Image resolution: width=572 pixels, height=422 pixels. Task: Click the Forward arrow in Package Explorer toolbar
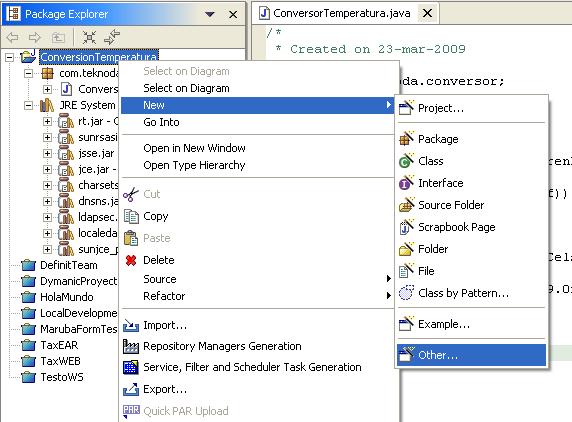(x=35, y=37)
